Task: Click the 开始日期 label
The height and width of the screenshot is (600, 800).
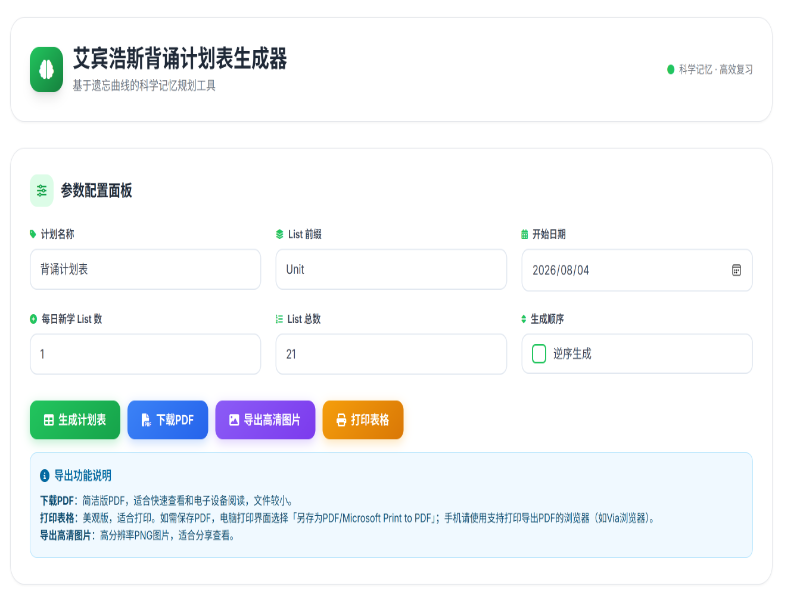Action: [549, 234]
